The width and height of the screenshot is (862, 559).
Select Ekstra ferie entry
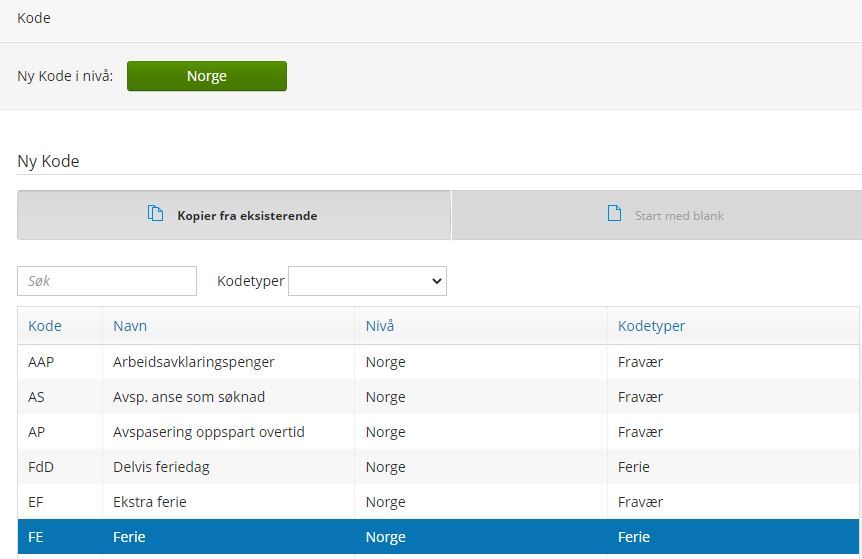point(150,502)
